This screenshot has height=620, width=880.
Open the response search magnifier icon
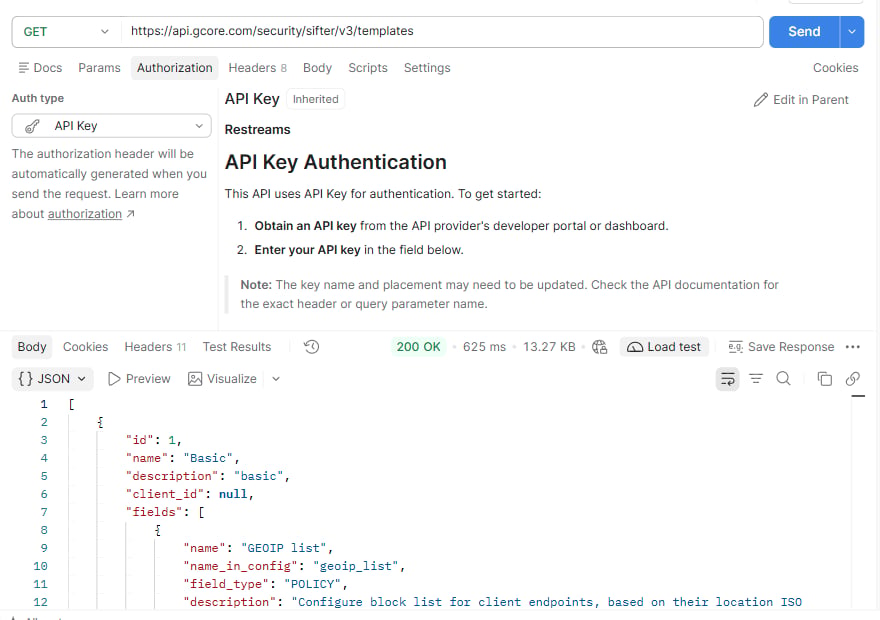click(x=783, y=379)
